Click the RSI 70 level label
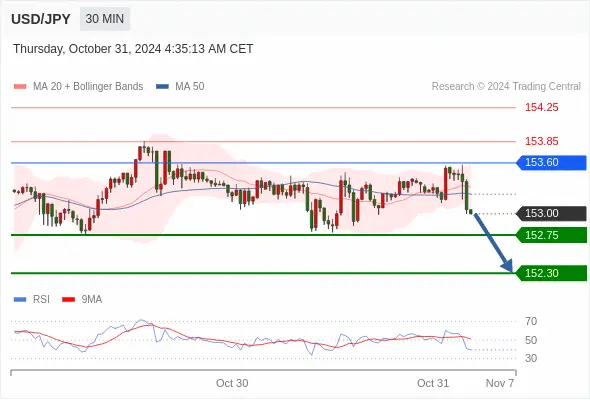 tap(531, 321)
